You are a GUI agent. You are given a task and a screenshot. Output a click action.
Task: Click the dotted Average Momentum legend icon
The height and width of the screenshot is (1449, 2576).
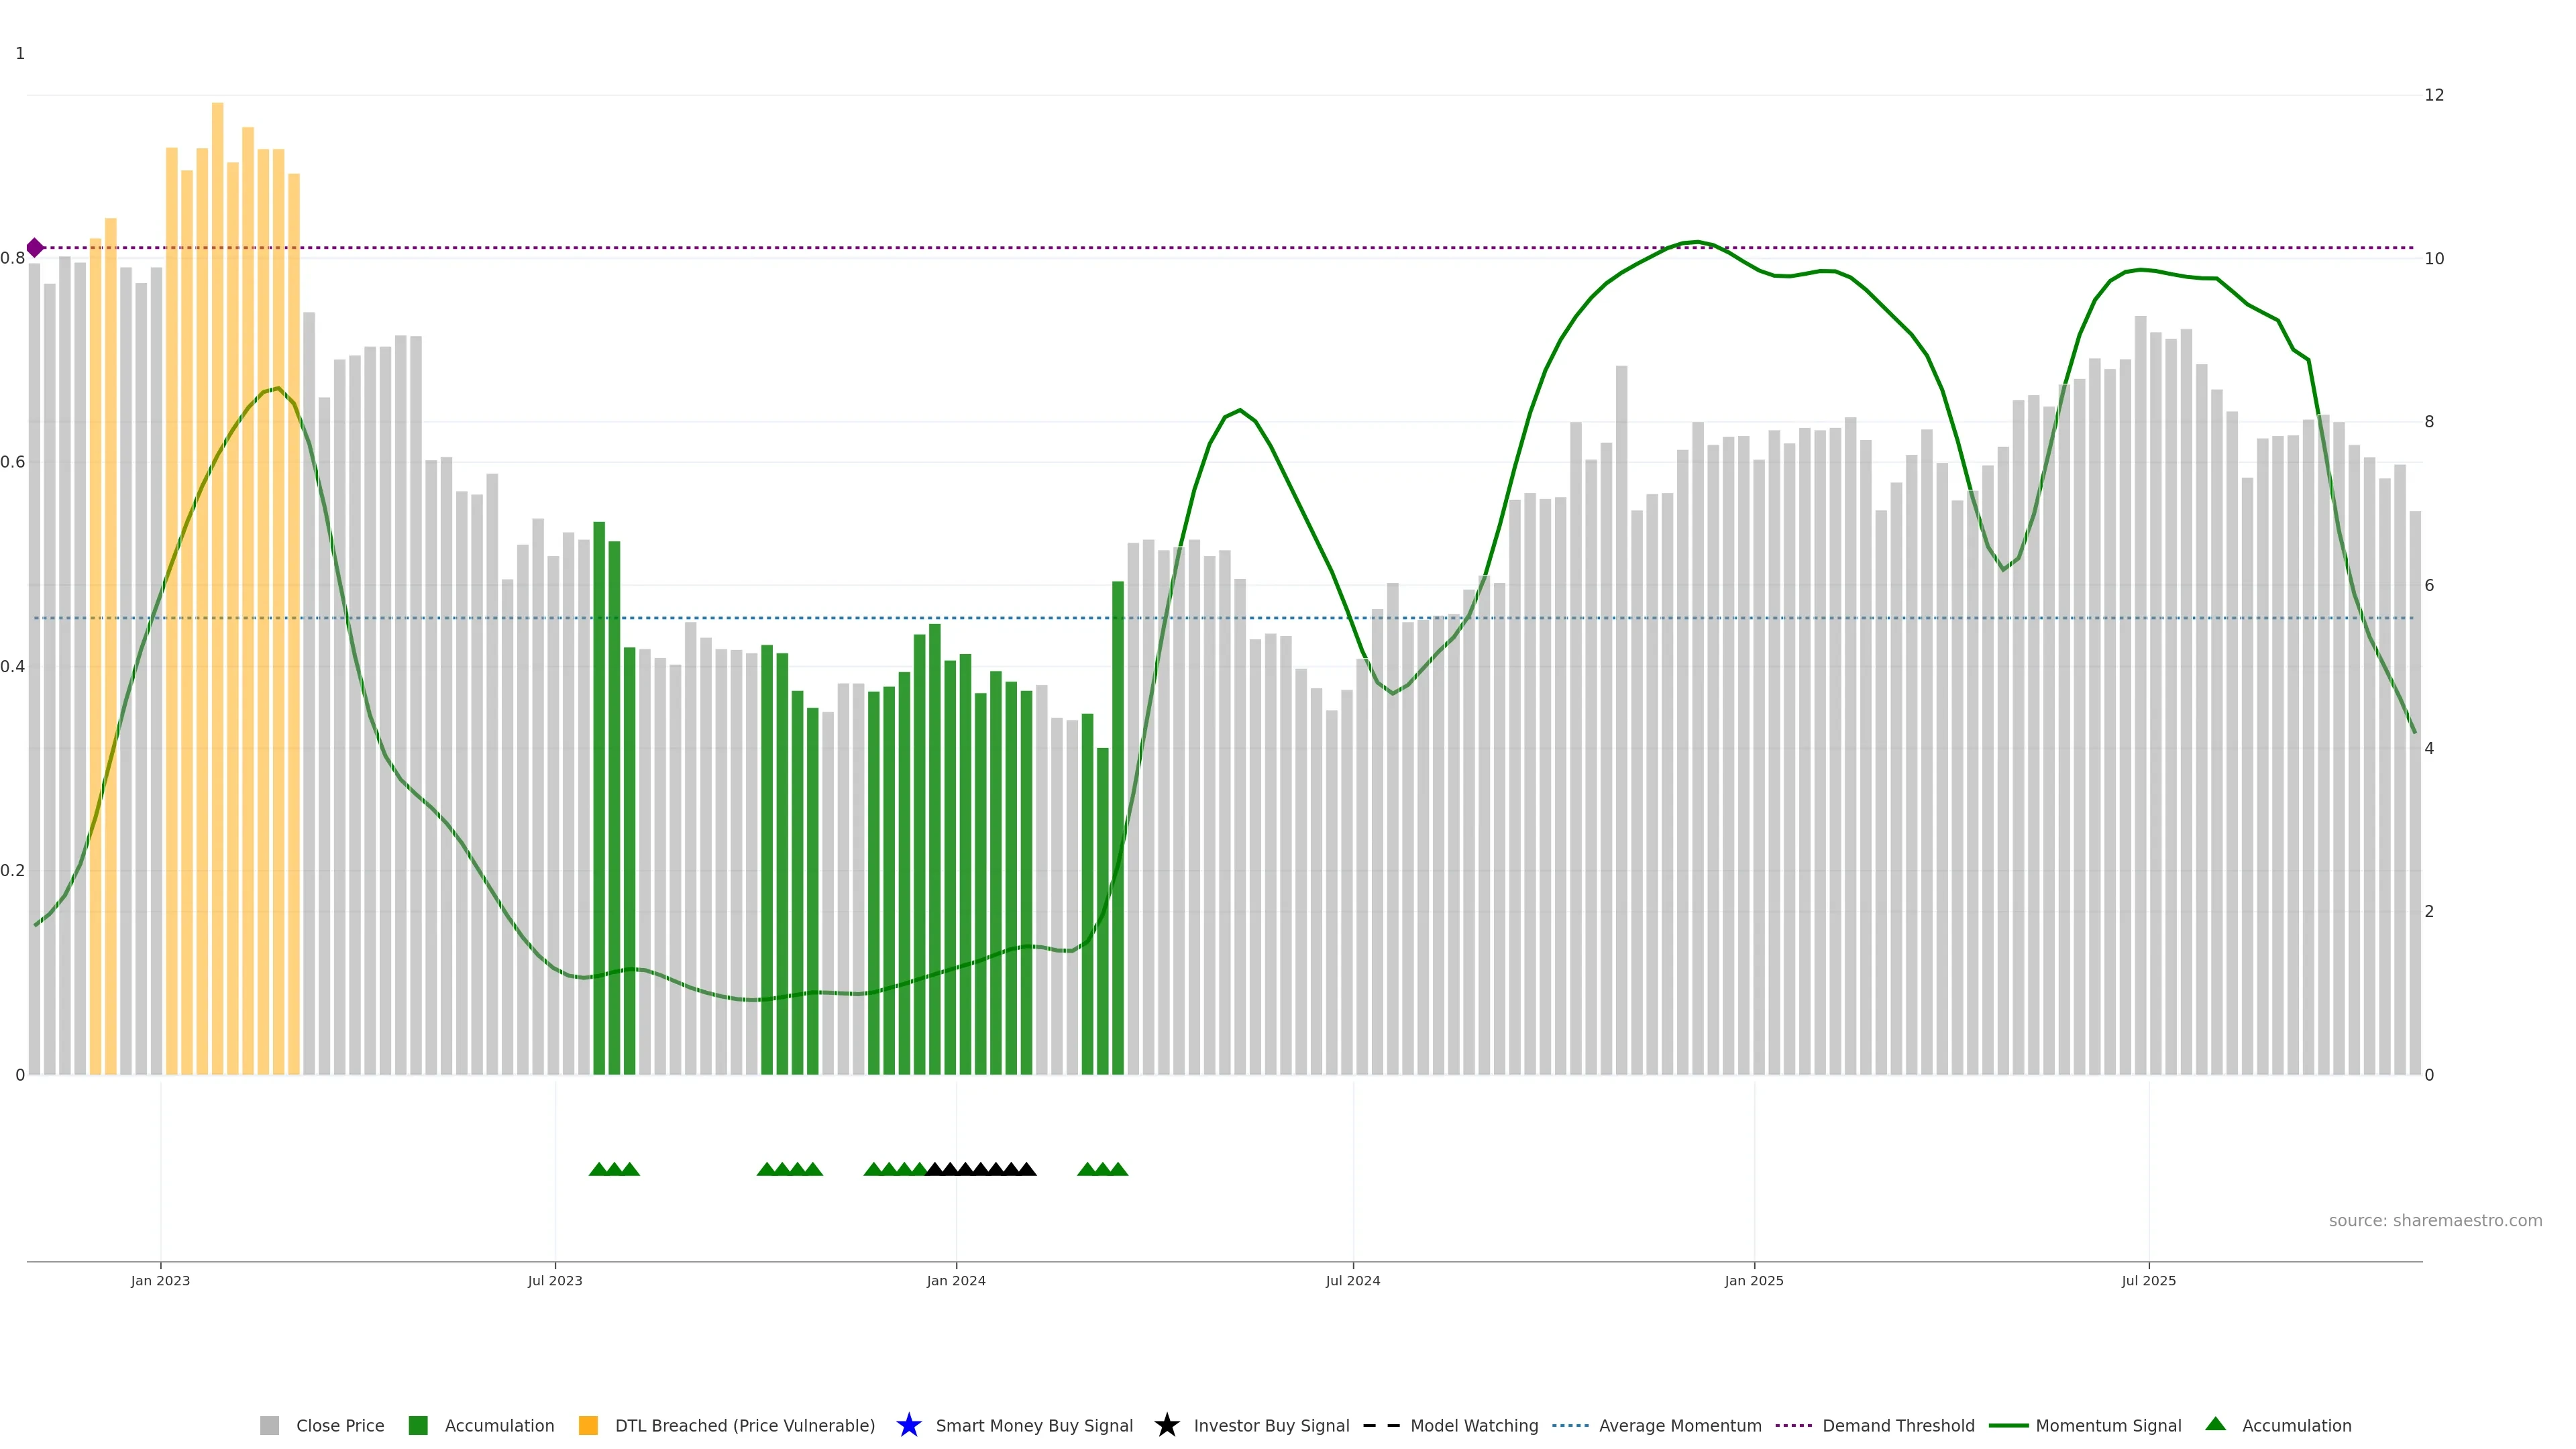tap(1570, 1426)
